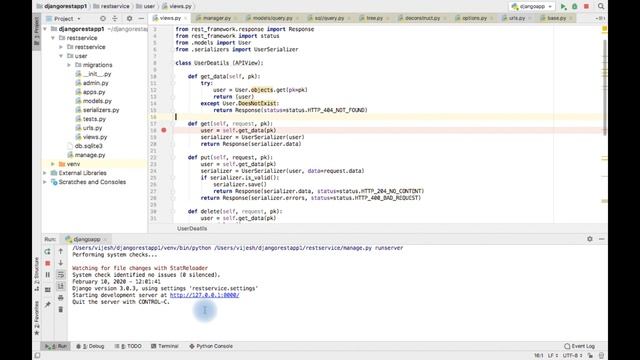Open Search Everywhere magnifier
Screen dimensions: 640x360
pyautogui.click(x=601, y=7)
